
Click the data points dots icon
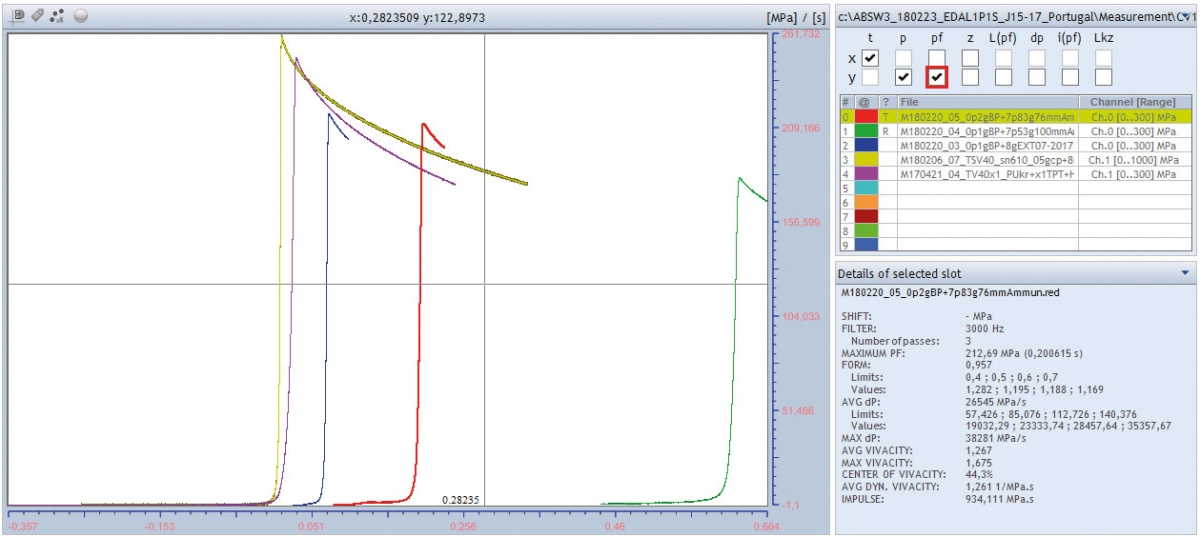(57, 16)
